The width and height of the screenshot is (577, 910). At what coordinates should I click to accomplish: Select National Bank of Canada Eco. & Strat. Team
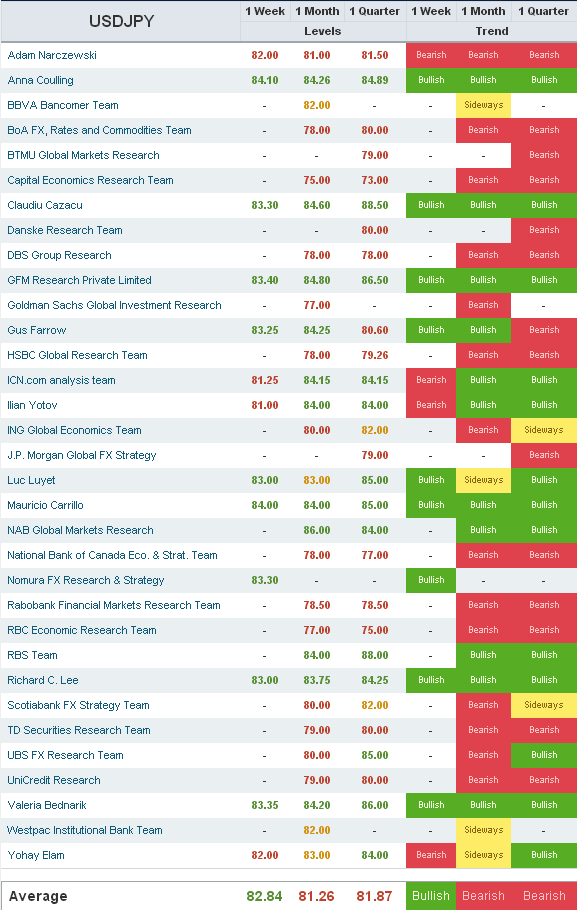(x=112, y=555)
